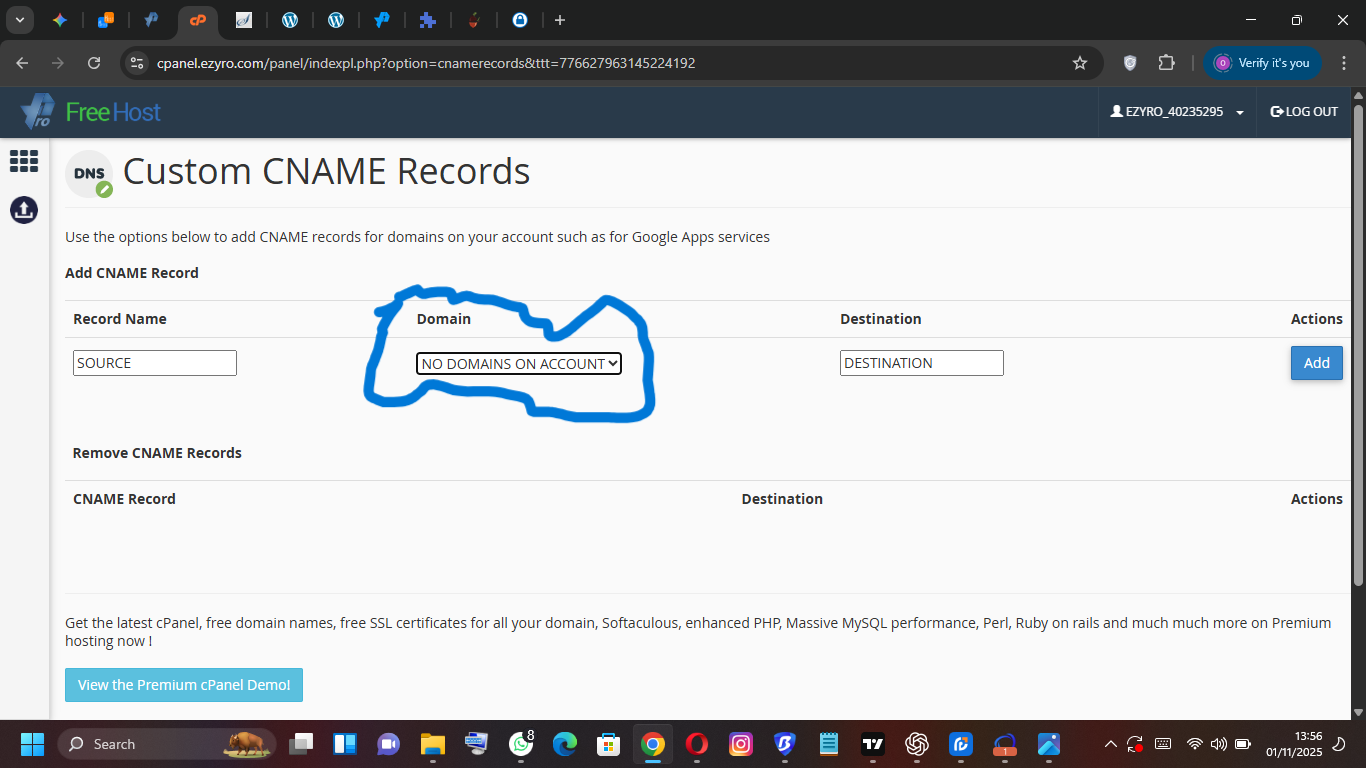The image size is (1366, 768).
Task: Launch Instagram from the taskbar
Action: (x=740, y=744)
